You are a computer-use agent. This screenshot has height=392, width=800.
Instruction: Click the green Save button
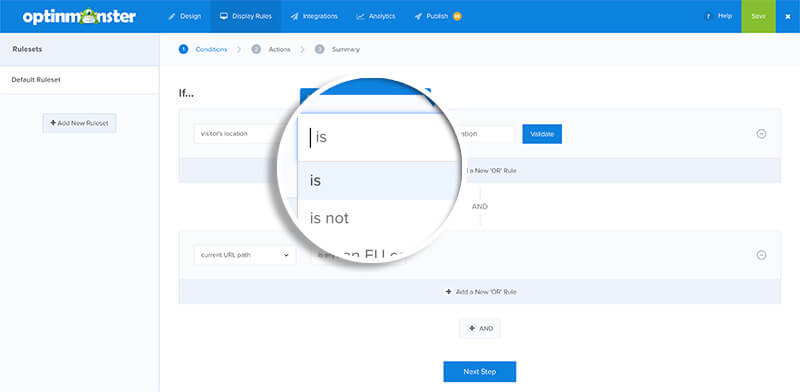758,16
